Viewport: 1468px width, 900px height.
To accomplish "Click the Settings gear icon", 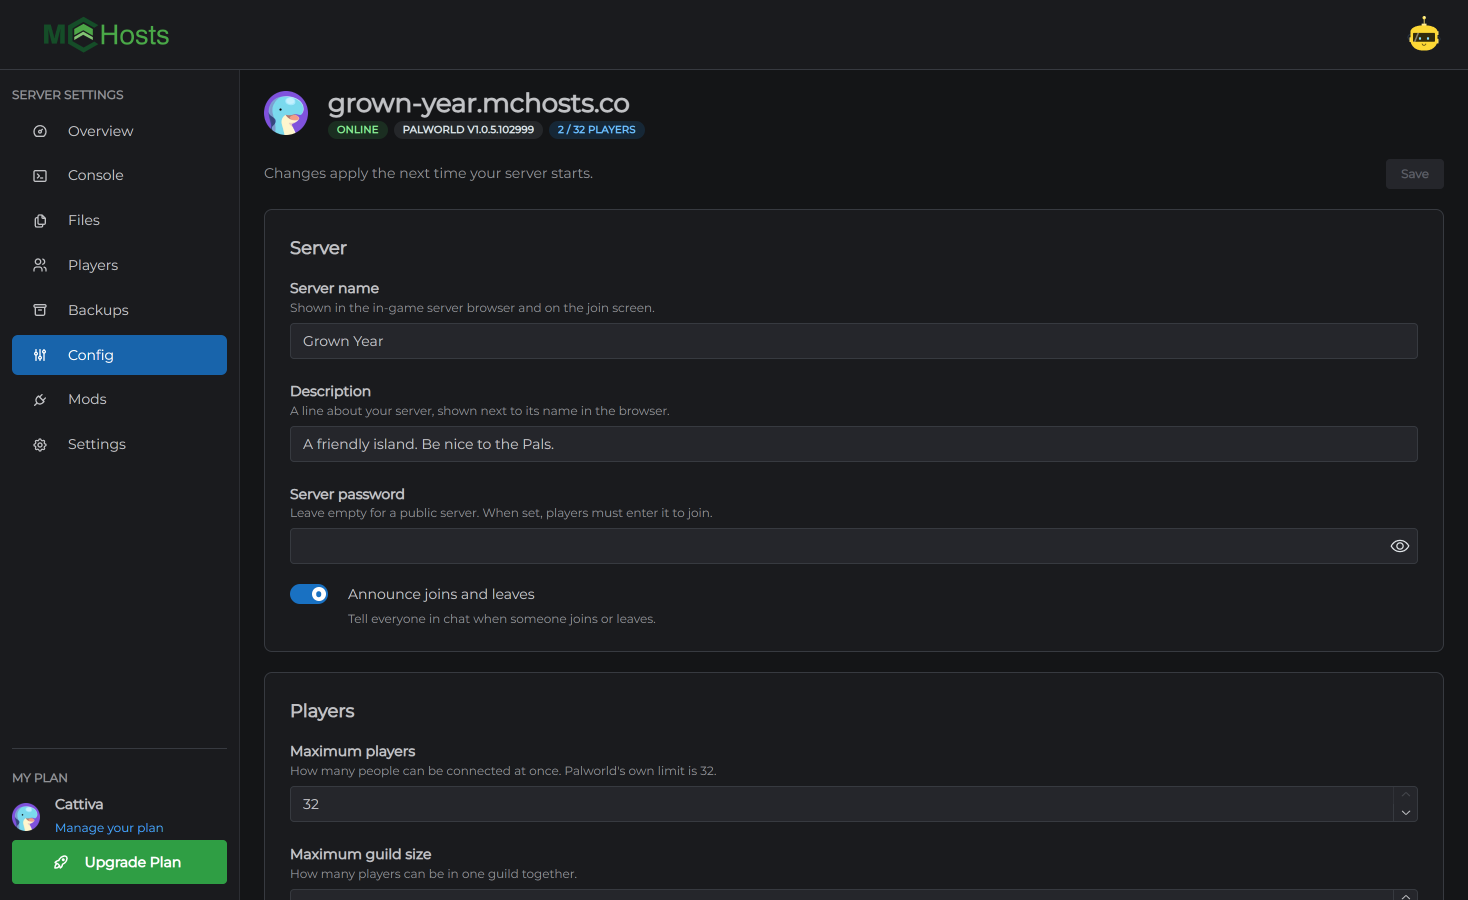I will pos(40,445).
